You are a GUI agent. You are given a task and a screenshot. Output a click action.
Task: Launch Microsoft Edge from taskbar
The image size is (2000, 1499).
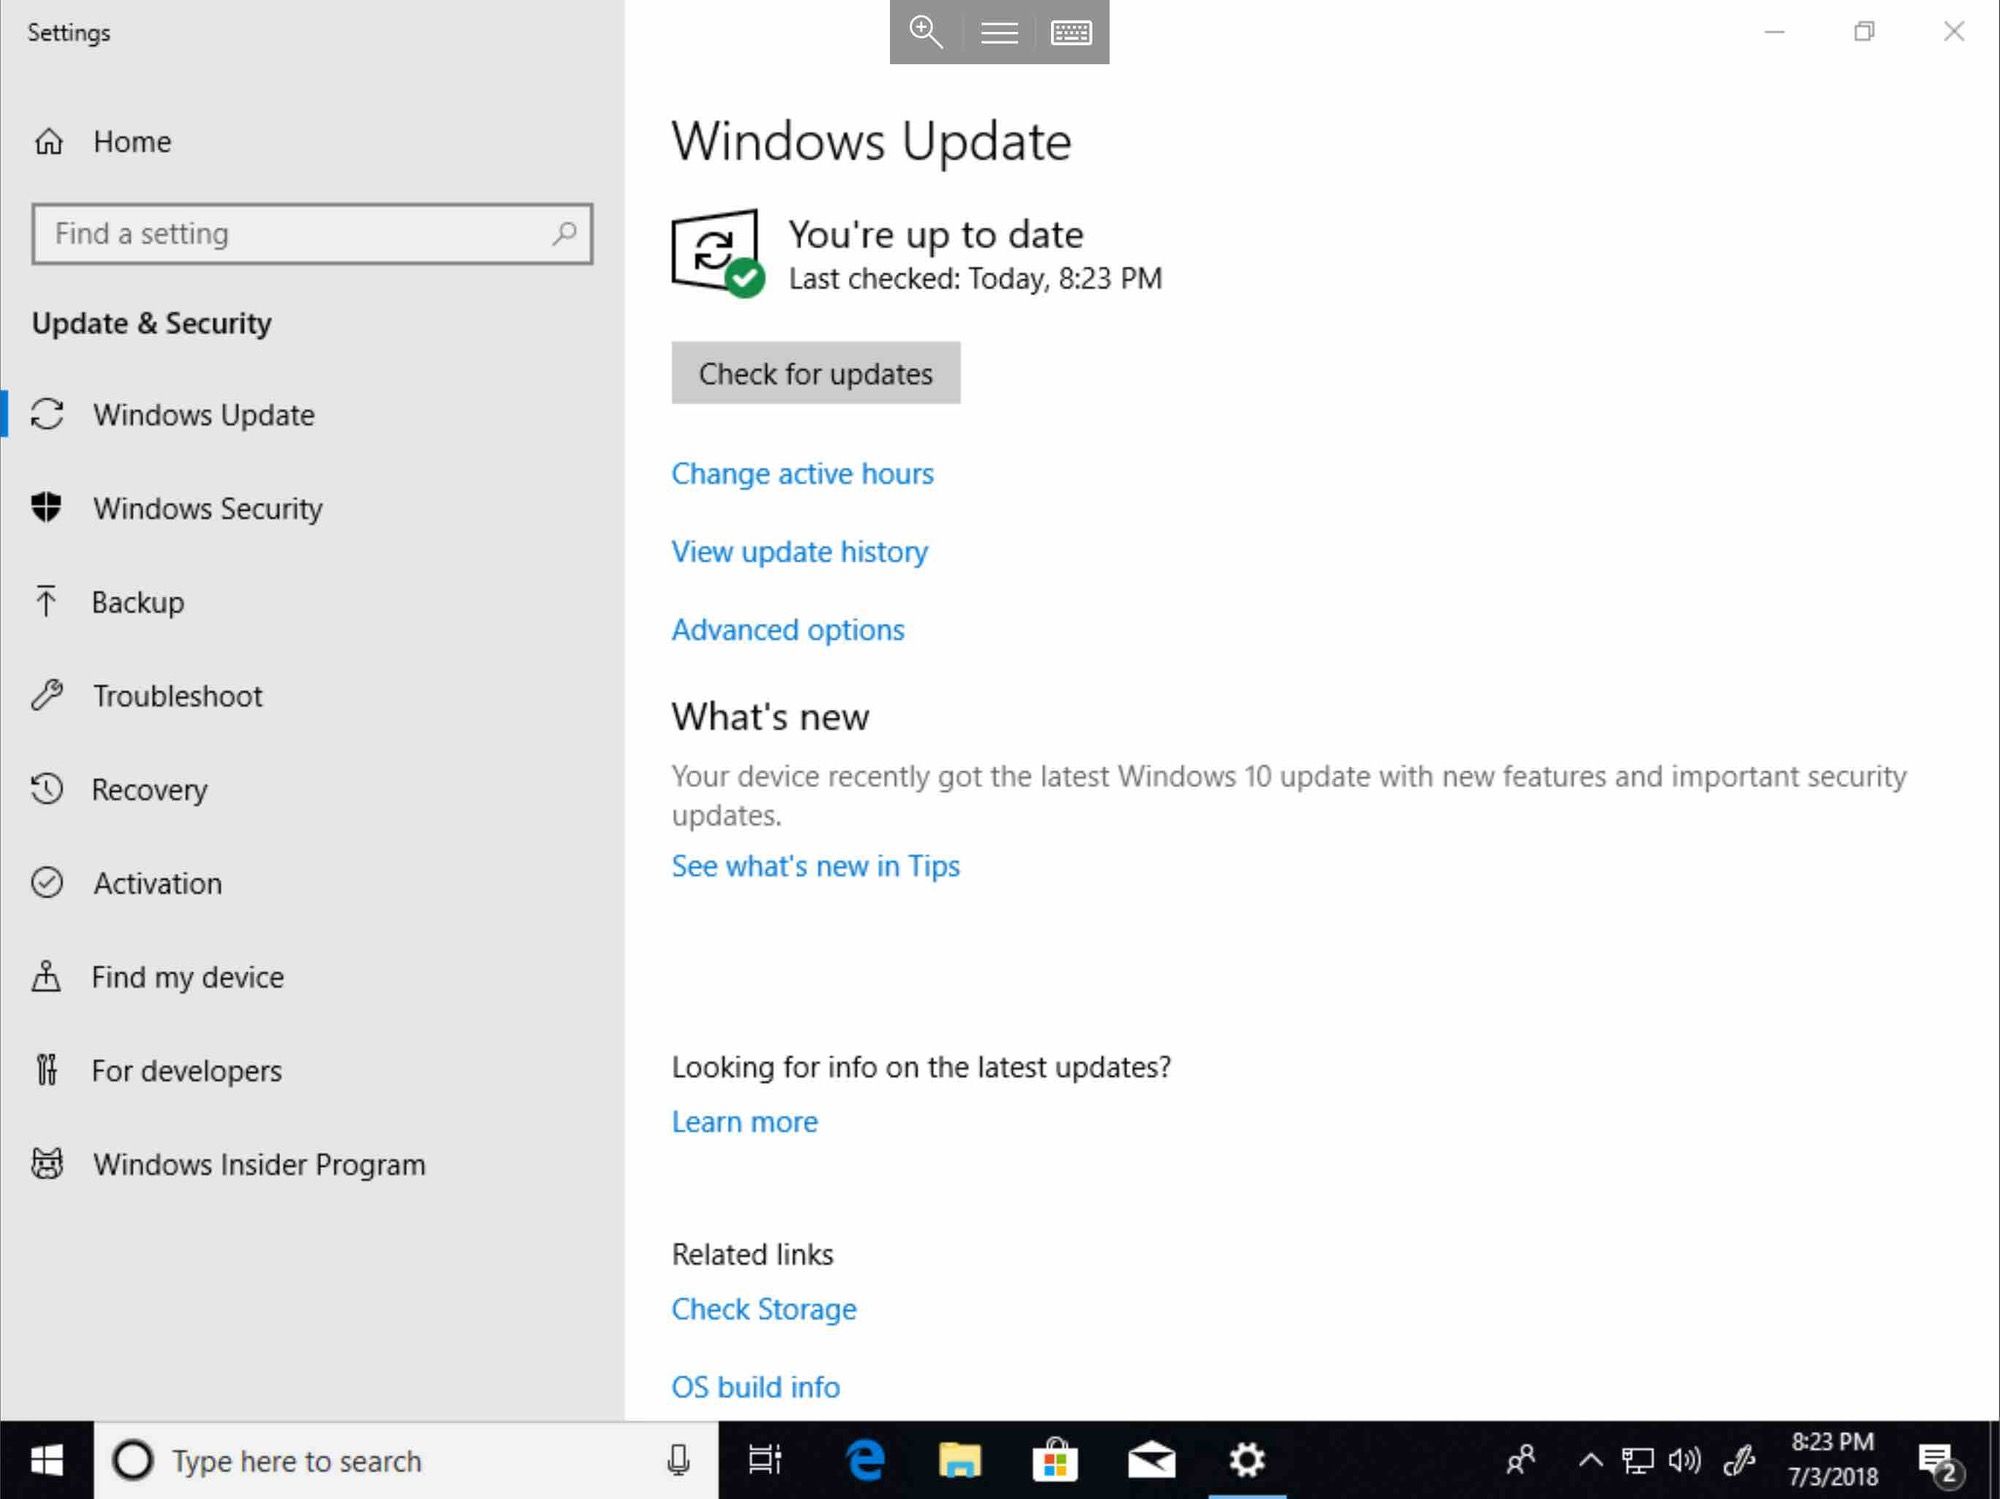pos(865,1461)
